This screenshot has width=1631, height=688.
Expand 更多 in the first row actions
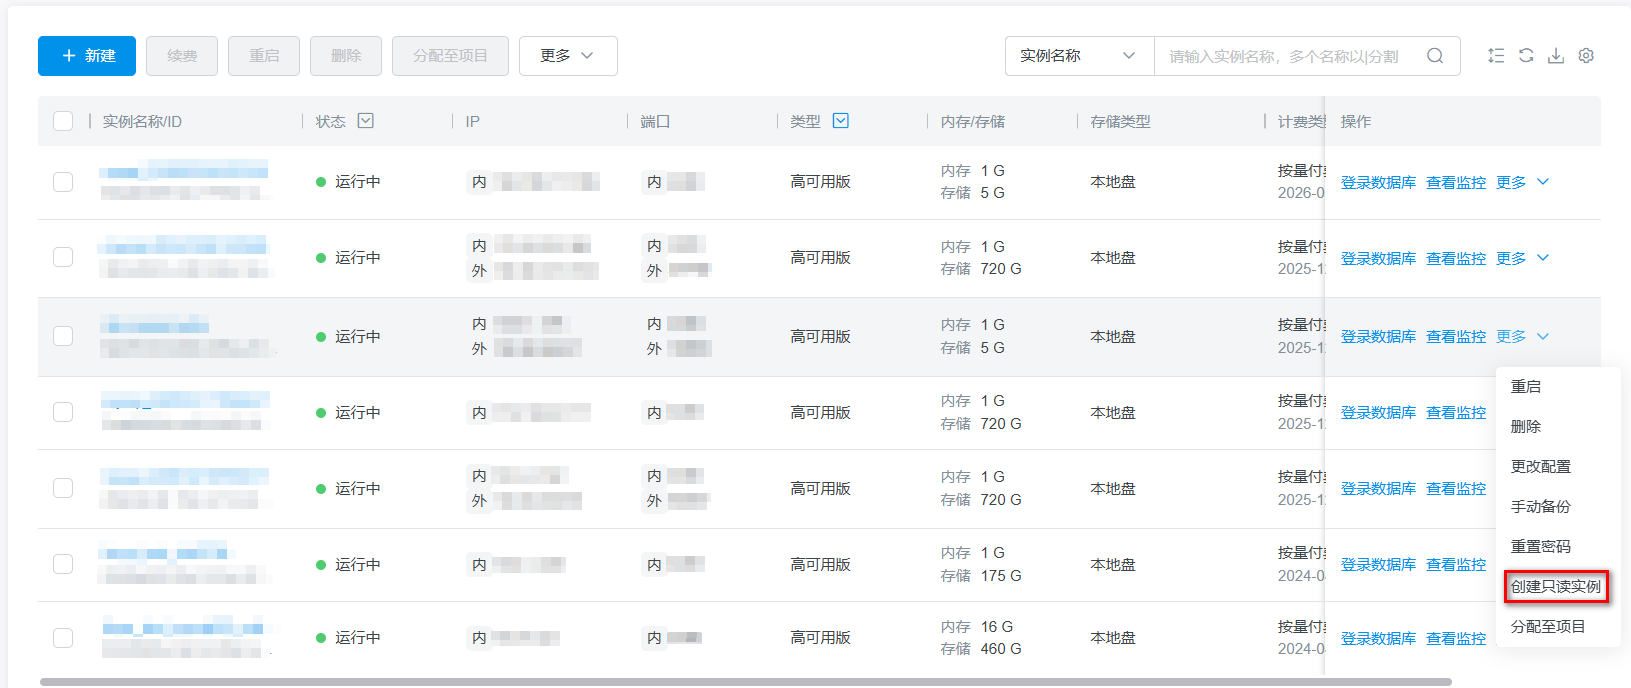coord(1522,182)
